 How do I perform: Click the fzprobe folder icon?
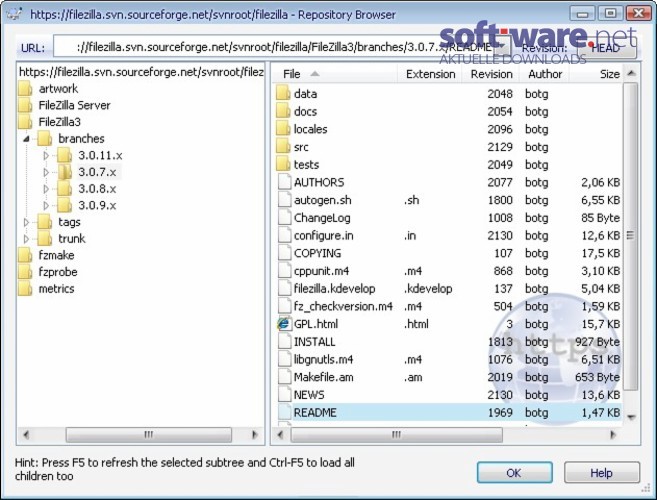25,272
